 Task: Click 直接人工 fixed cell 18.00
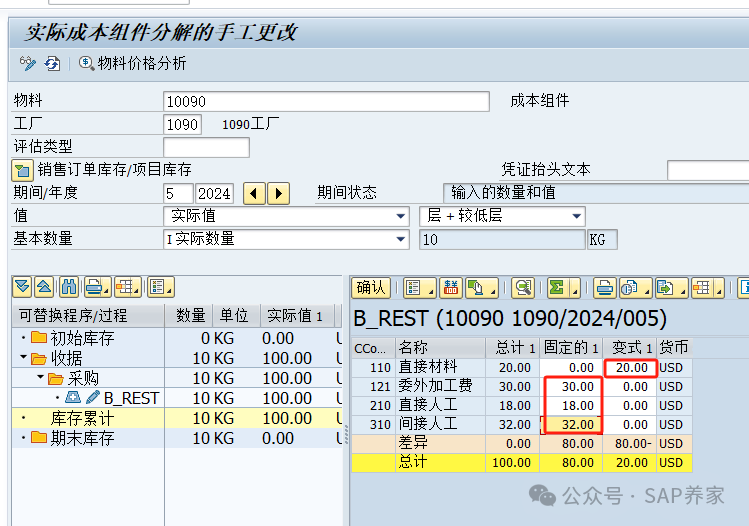[x=572, y=406]
